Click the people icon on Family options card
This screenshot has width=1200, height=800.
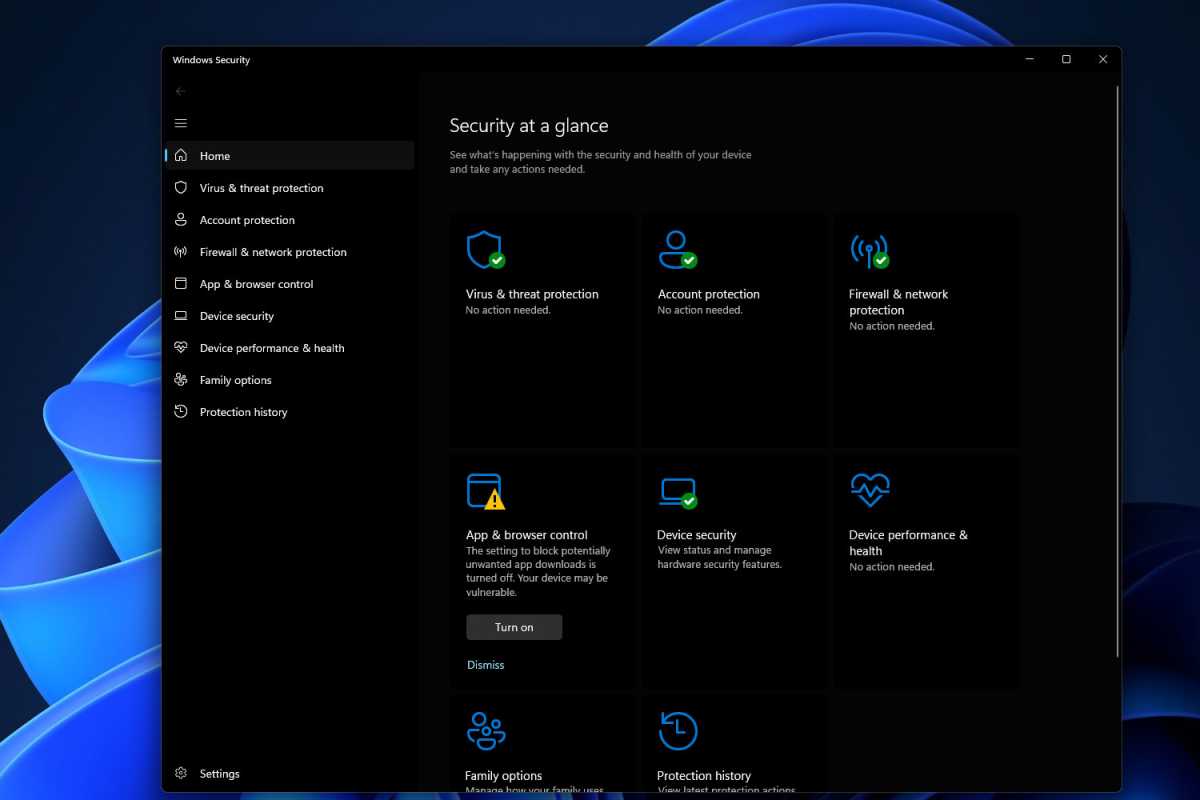(486, 731)
